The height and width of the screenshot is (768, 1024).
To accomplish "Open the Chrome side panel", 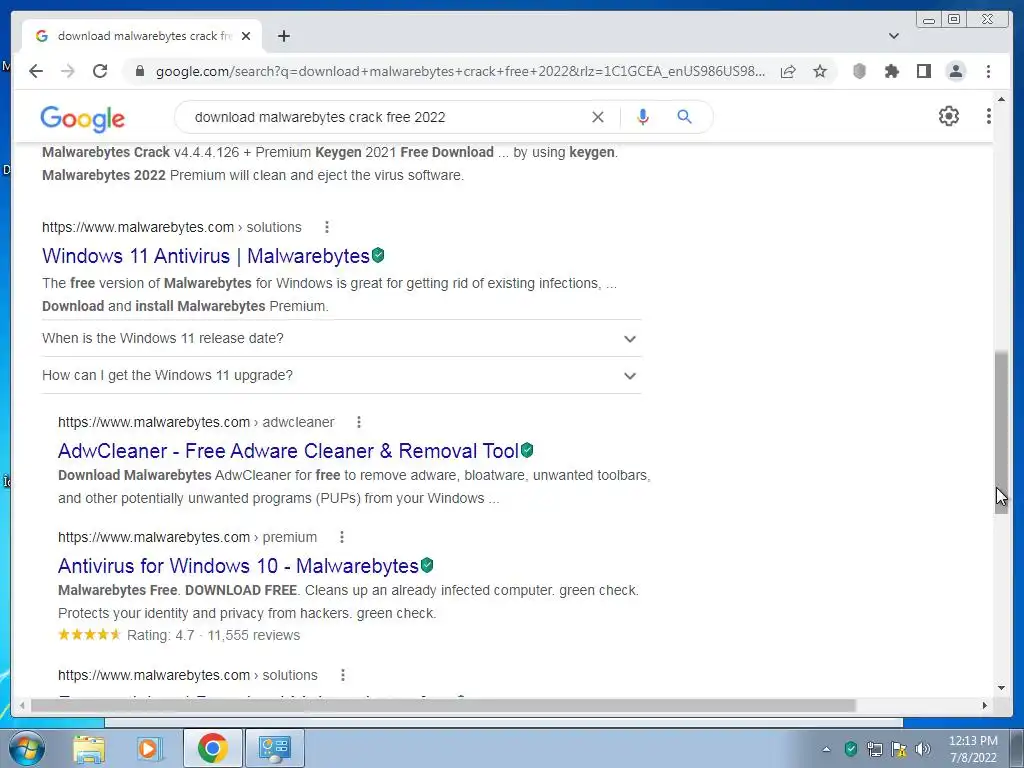I will (x=923, y=71).
